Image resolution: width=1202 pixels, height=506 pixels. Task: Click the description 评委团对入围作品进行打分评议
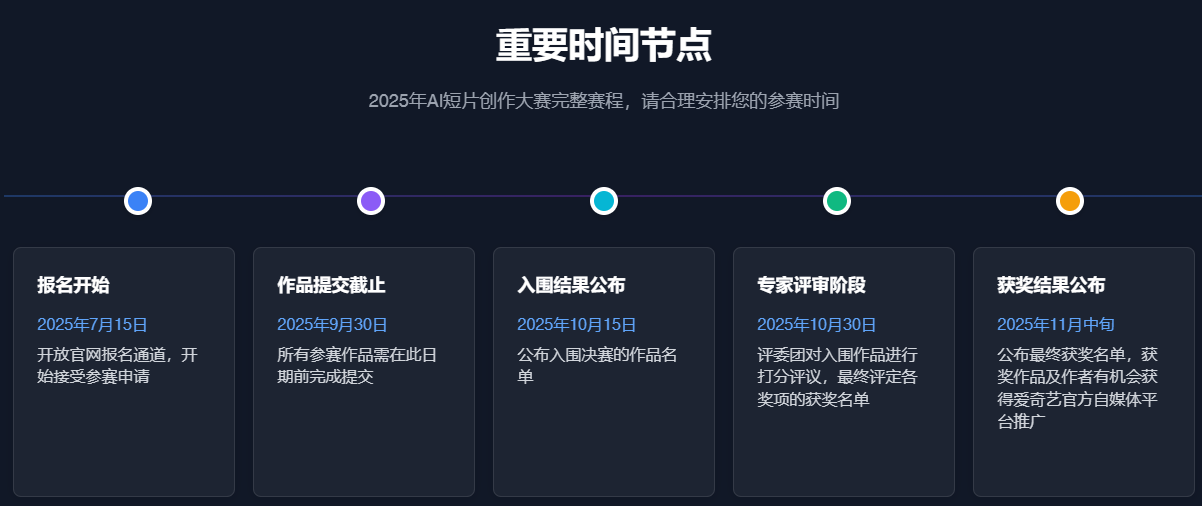coord(838,377)
